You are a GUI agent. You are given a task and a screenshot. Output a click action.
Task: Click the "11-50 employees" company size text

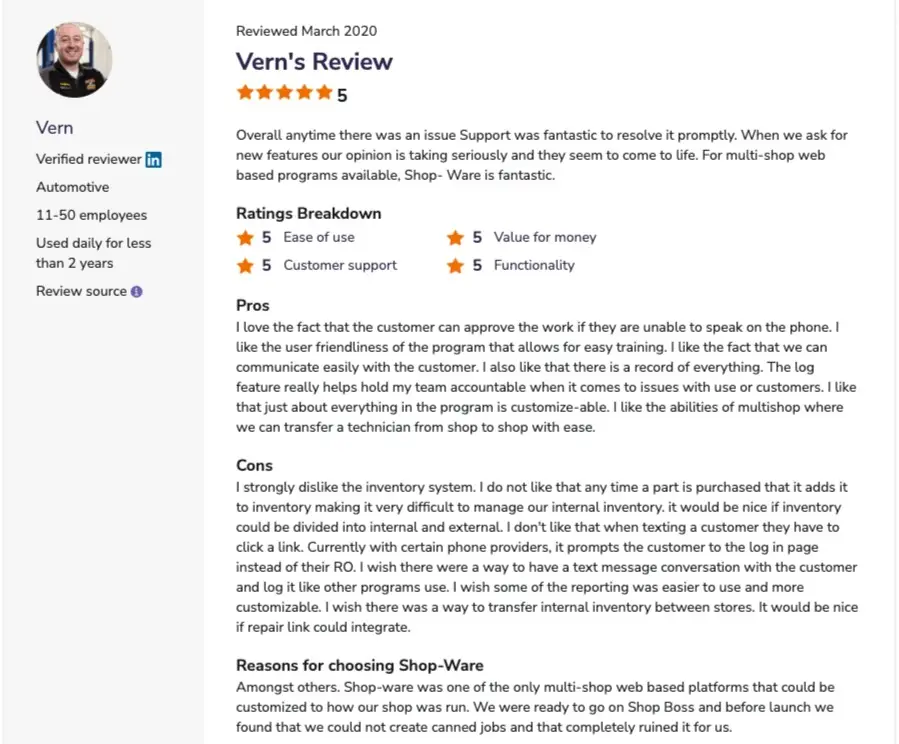(x=91, y=215)
